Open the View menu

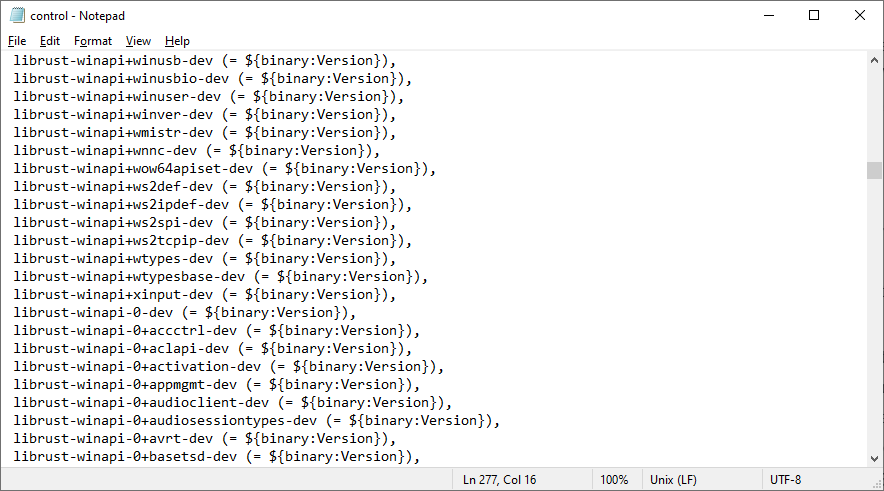coord(138,41)
